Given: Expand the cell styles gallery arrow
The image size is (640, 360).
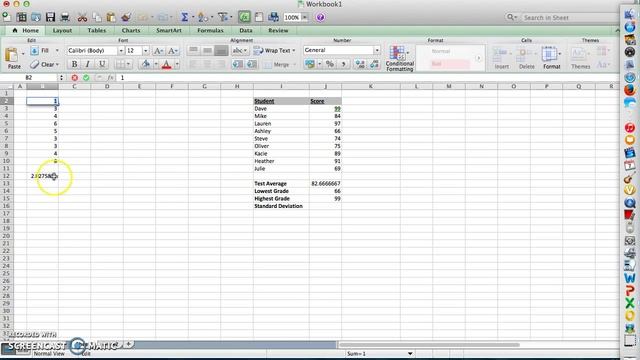Looking at the screenshot, I should 478,58.
